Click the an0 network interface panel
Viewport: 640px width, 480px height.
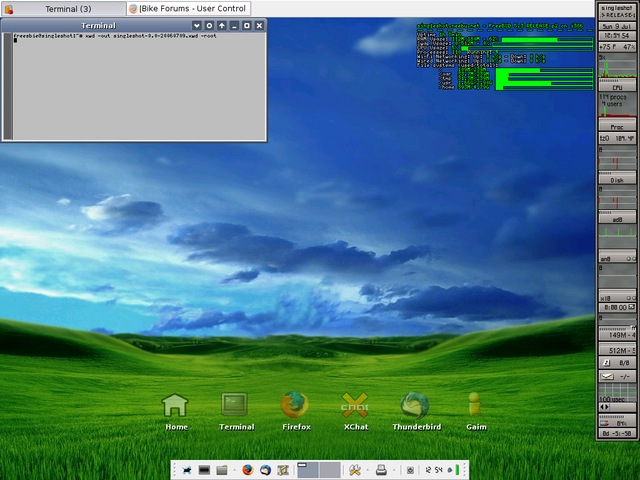click(617, 258)
